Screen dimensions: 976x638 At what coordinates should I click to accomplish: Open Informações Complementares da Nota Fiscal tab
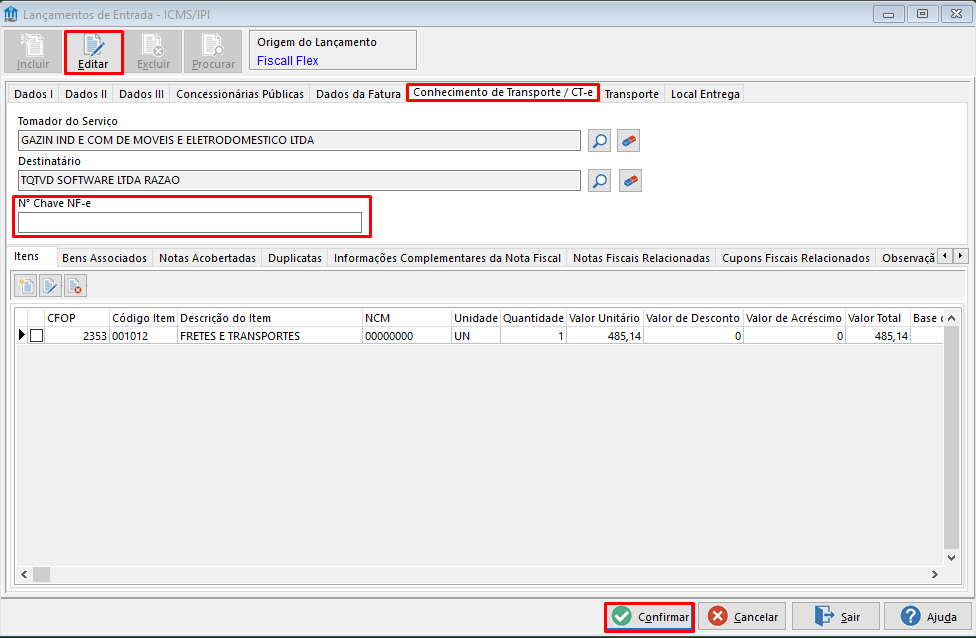click(x=447, y=258)
